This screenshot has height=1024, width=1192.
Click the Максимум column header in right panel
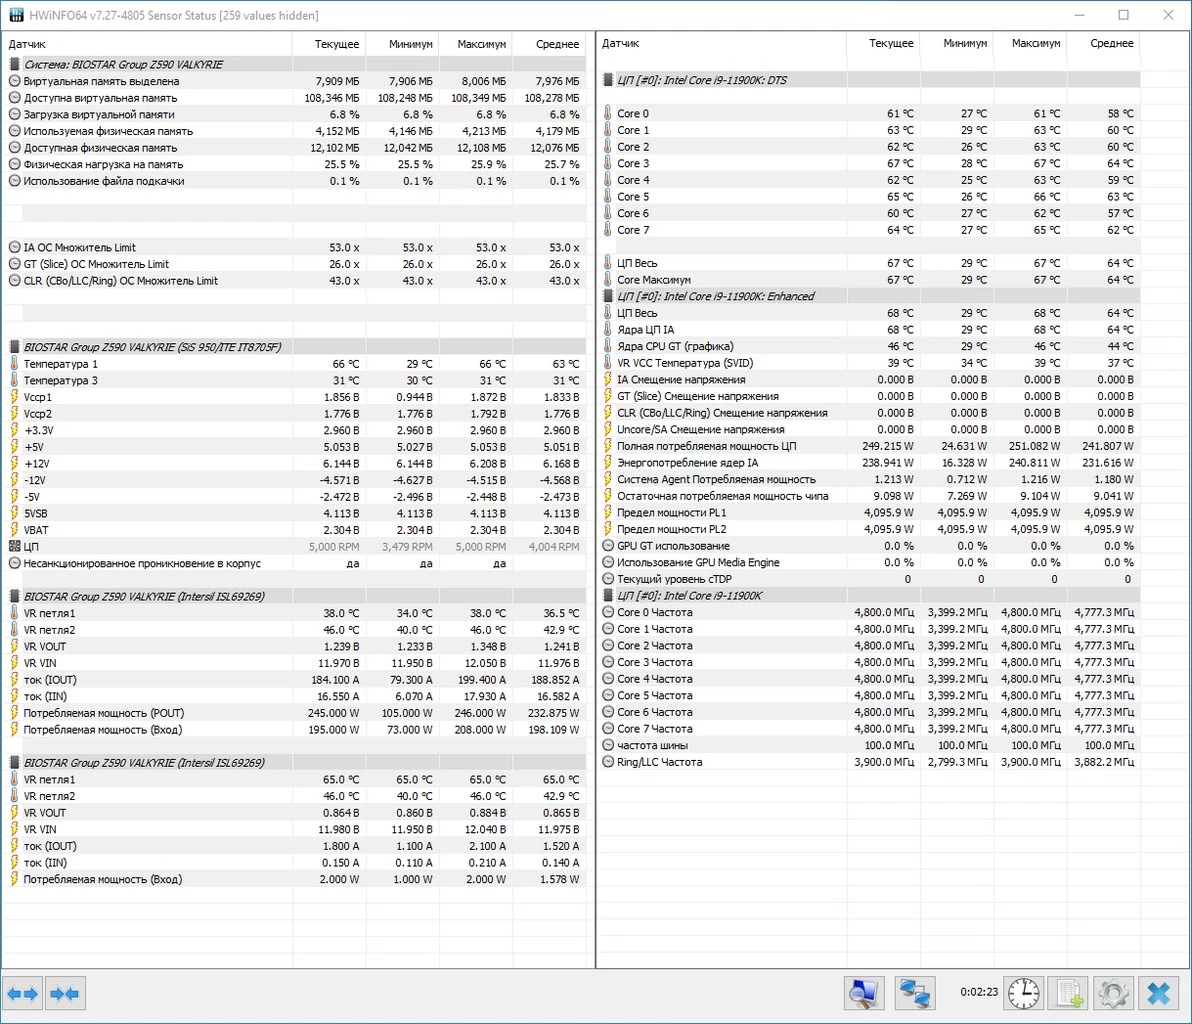pos(1036,43)
